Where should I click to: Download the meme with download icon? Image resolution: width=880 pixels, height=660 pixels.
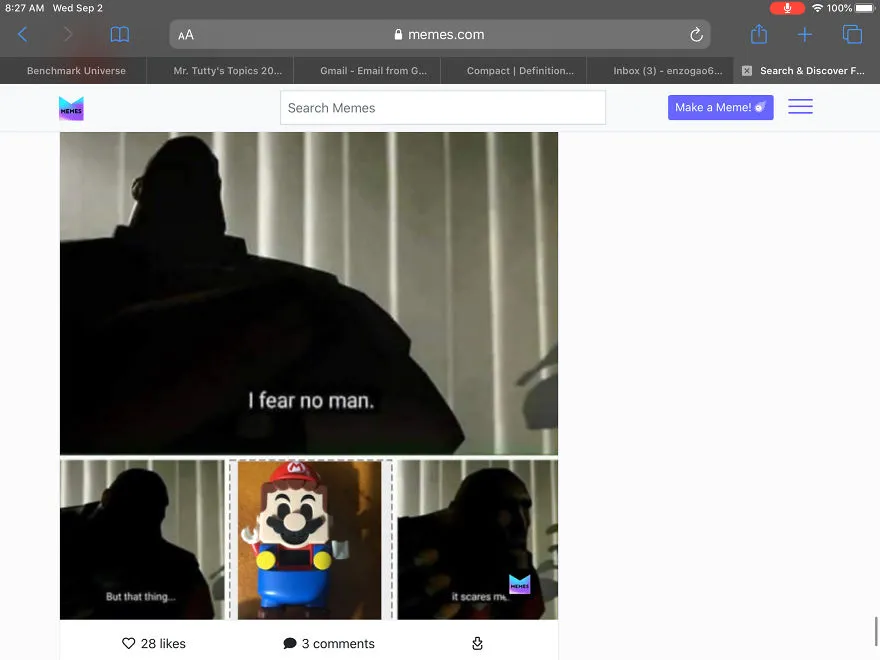(477, 643)
